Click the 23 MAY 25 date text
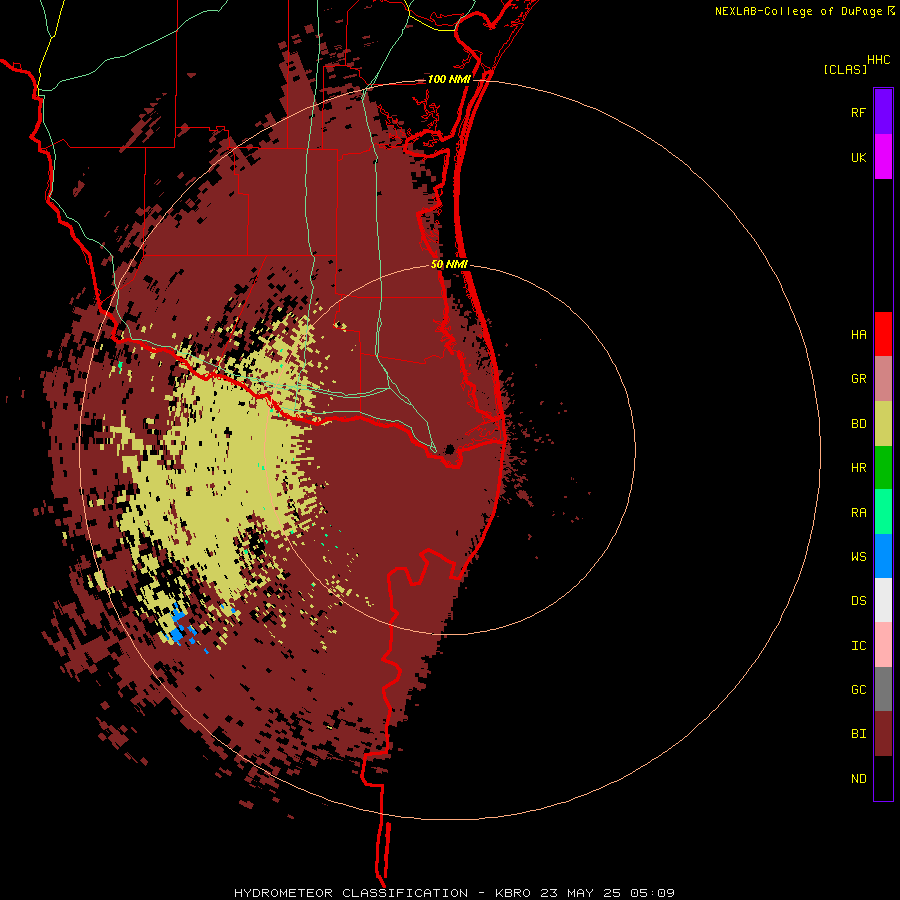The image size is (900, 900). coord(579,893)
